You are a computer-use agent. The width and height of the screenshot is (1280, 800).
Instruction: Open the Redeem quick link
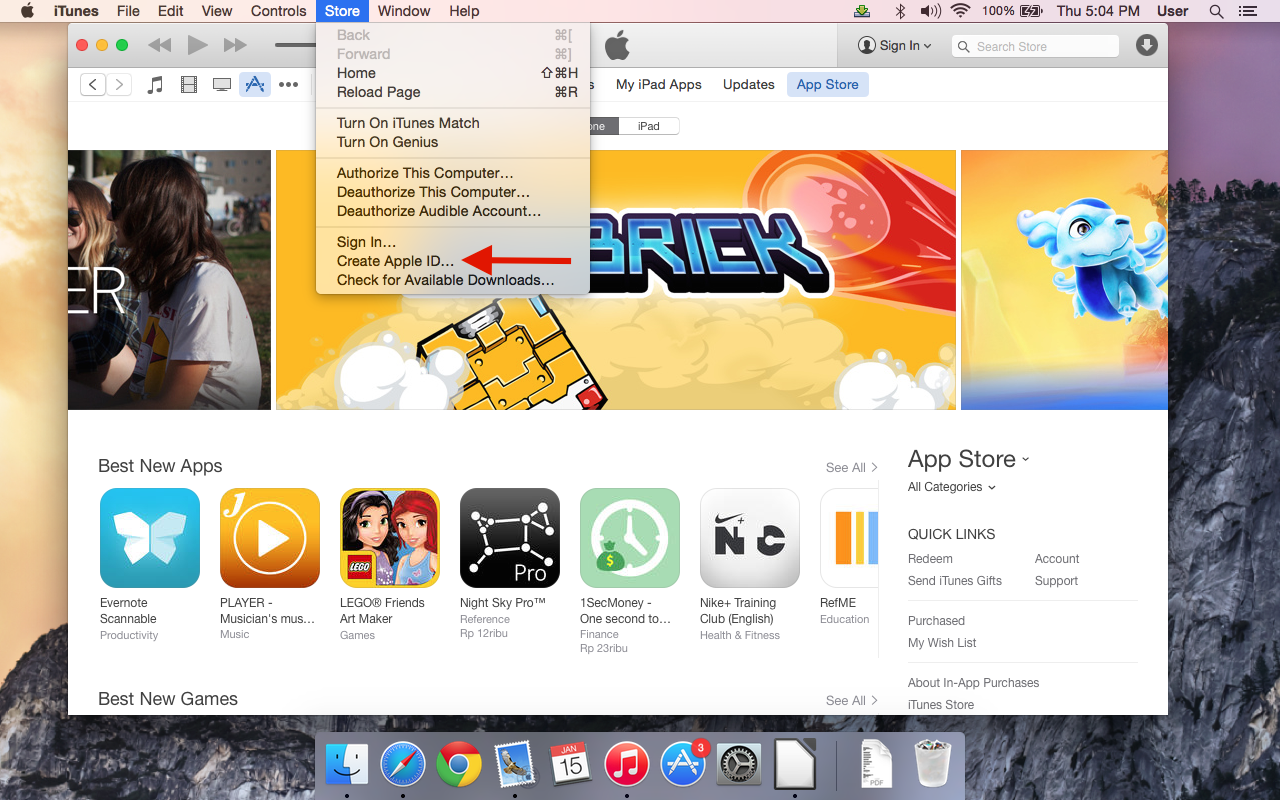pyautogui.click(x=930, y=559)
